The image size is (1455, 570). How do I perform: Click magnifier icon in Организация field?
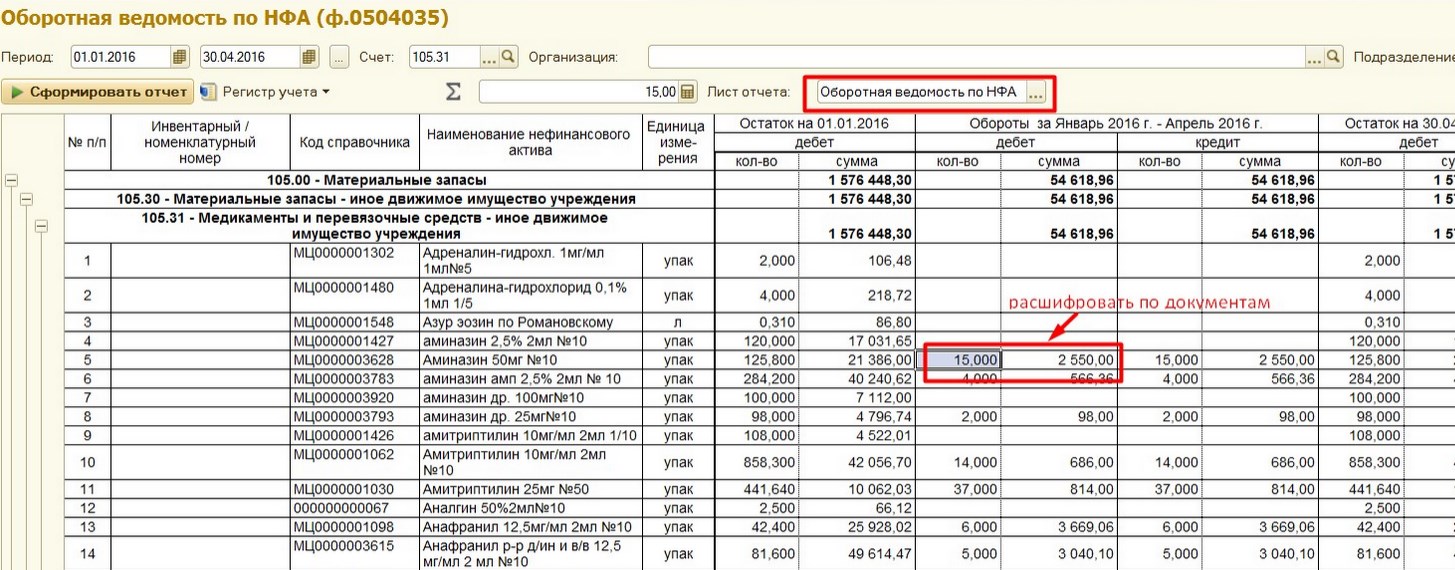click(x=1333, y=57)
